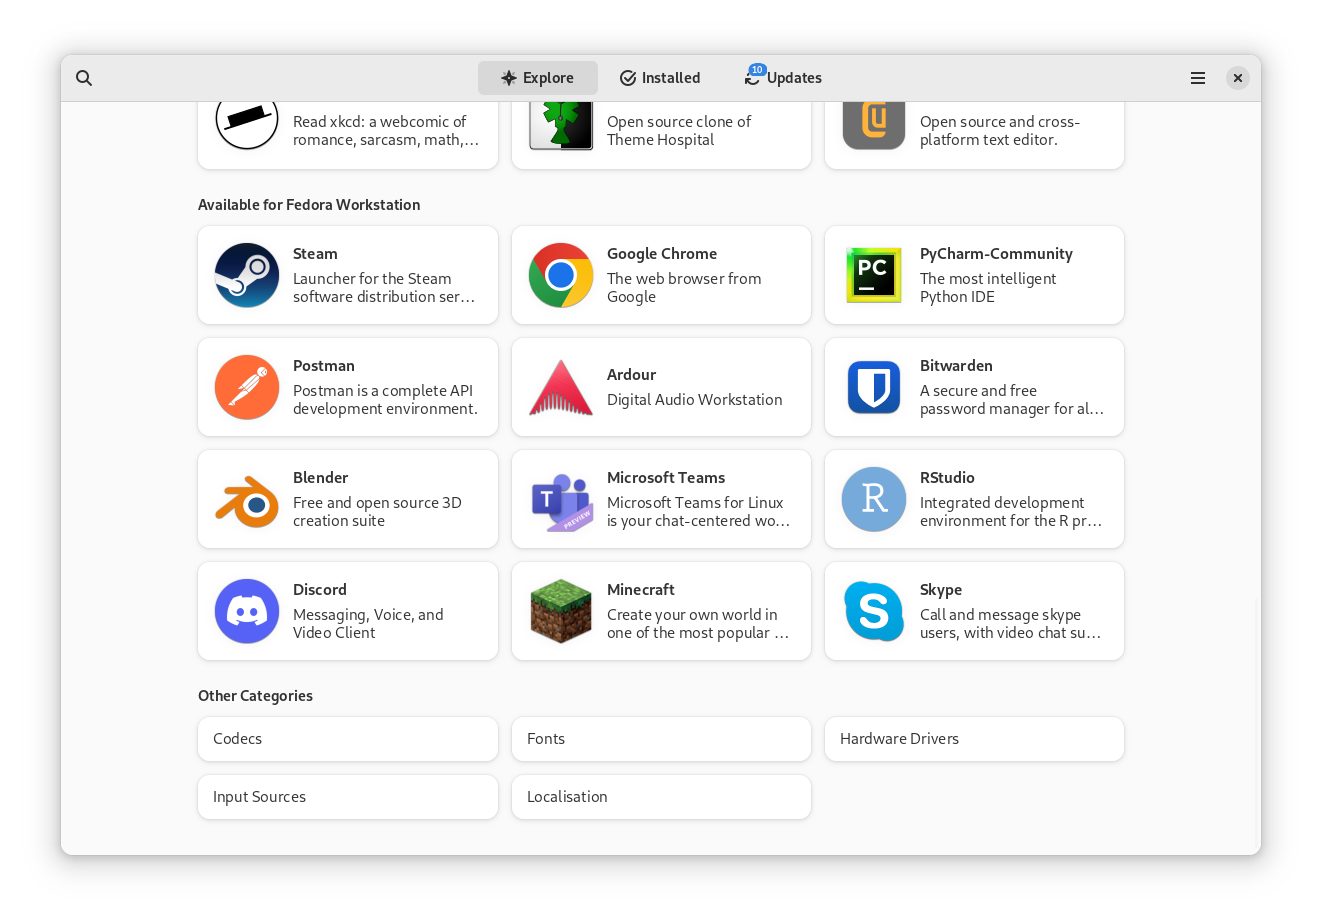Open the Codecs category
This screenshot has height=922, width=1322.
tap(348, 739)
